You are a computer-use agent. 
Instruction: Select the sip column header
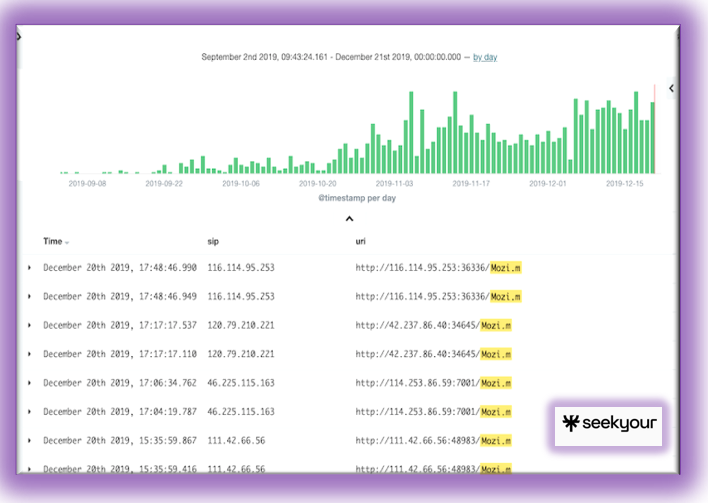coord(213,242)
